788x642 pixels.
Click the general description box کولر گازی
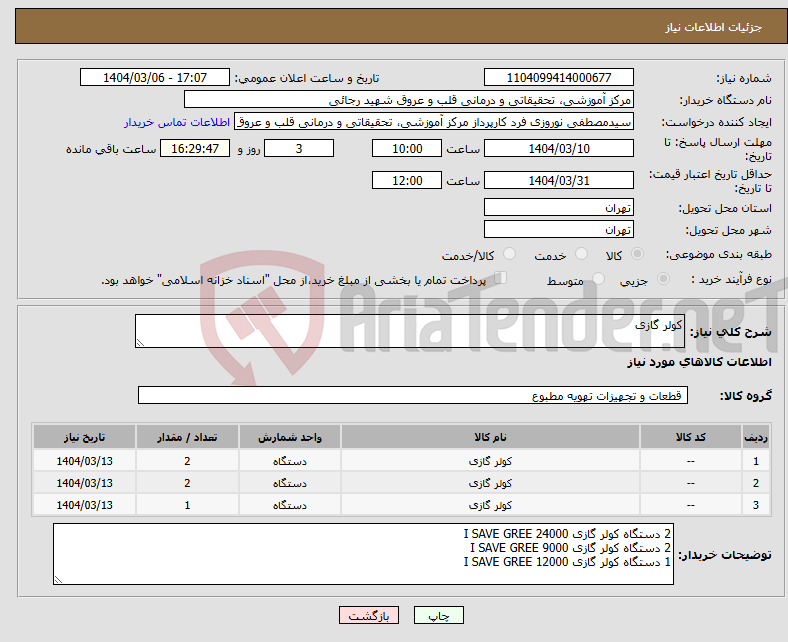(x=410, y=331)
